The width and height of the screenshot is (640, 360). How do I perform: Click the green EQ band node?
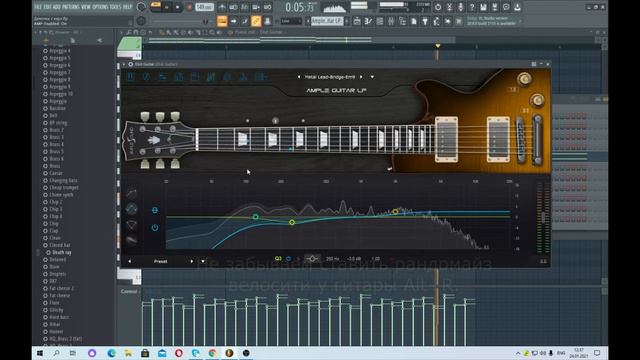256,217
